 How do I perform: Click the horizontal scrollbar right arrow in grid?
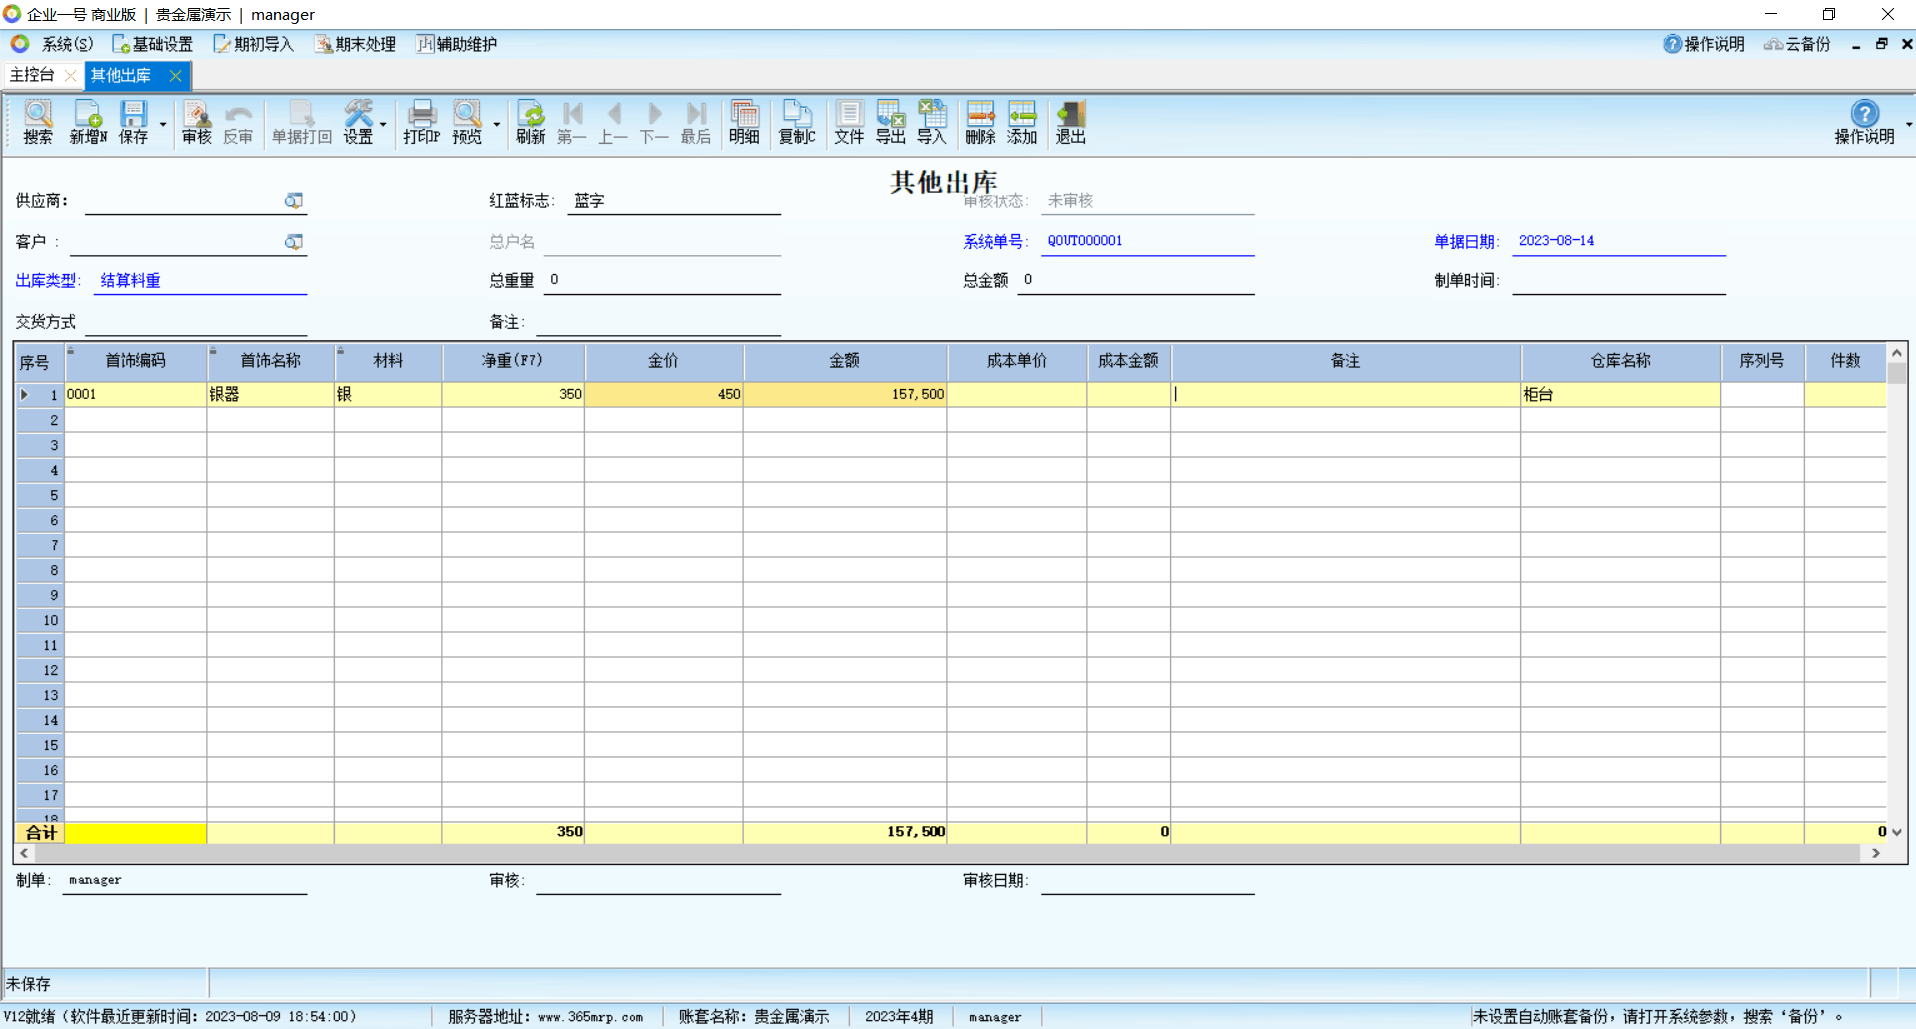(x=1876, y=853)
